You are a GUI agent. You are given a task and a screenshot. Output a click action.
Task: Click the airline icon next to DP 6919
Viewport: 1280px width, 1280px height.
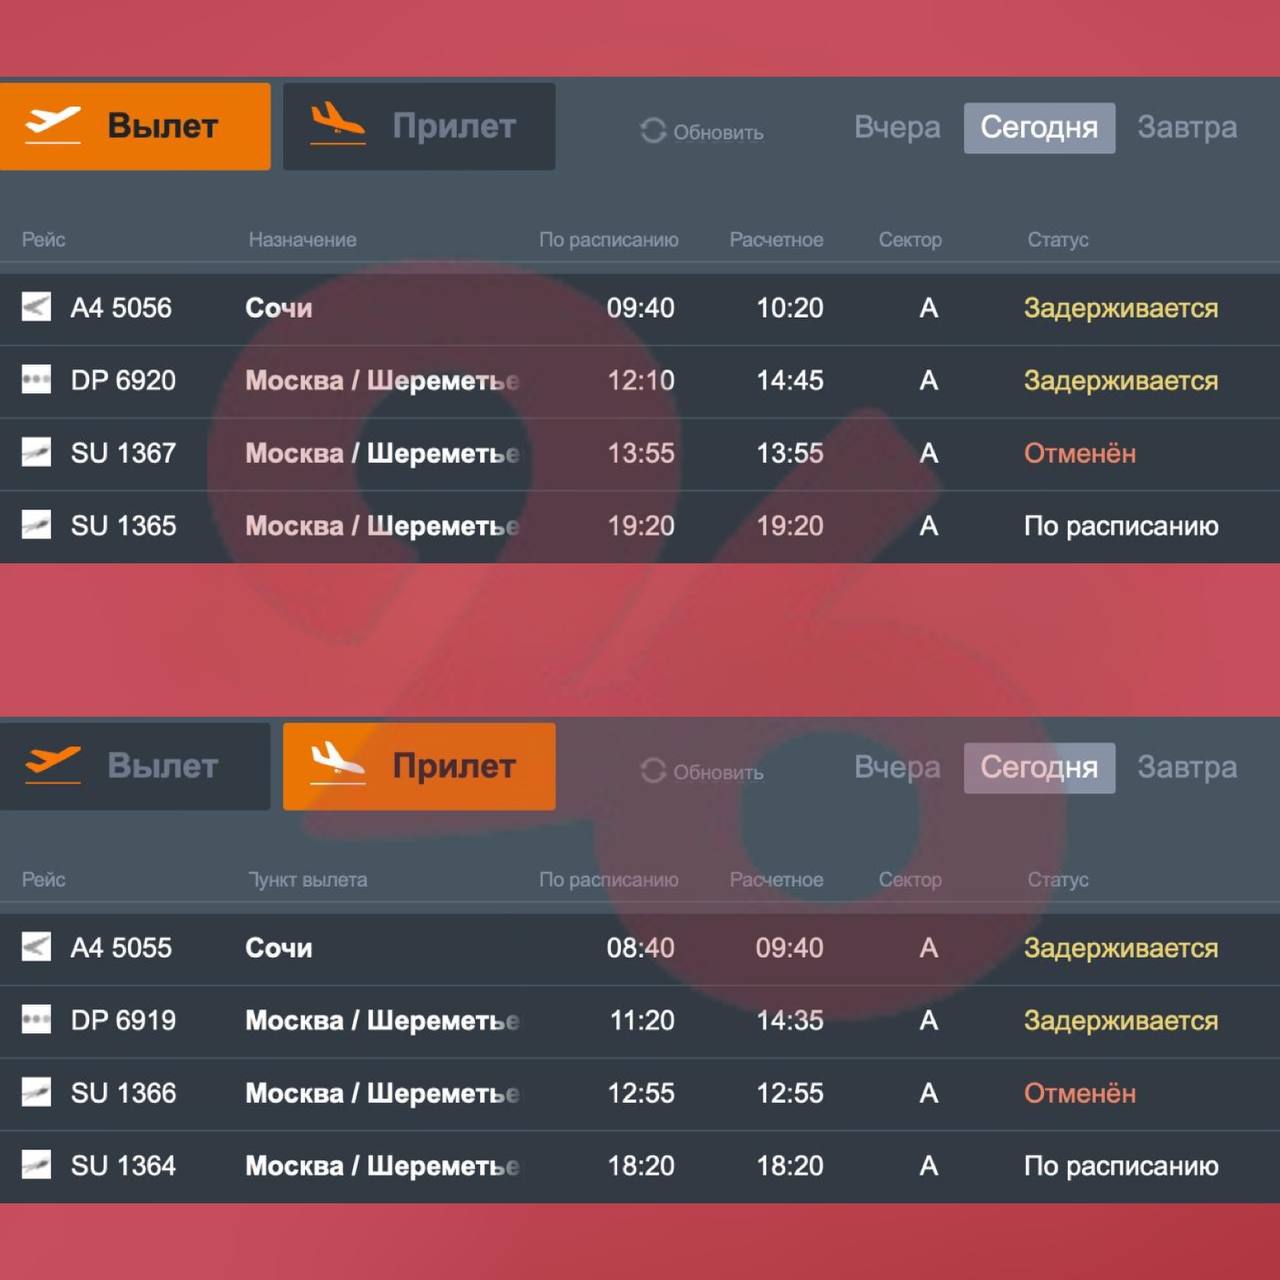pos(36,1020)
